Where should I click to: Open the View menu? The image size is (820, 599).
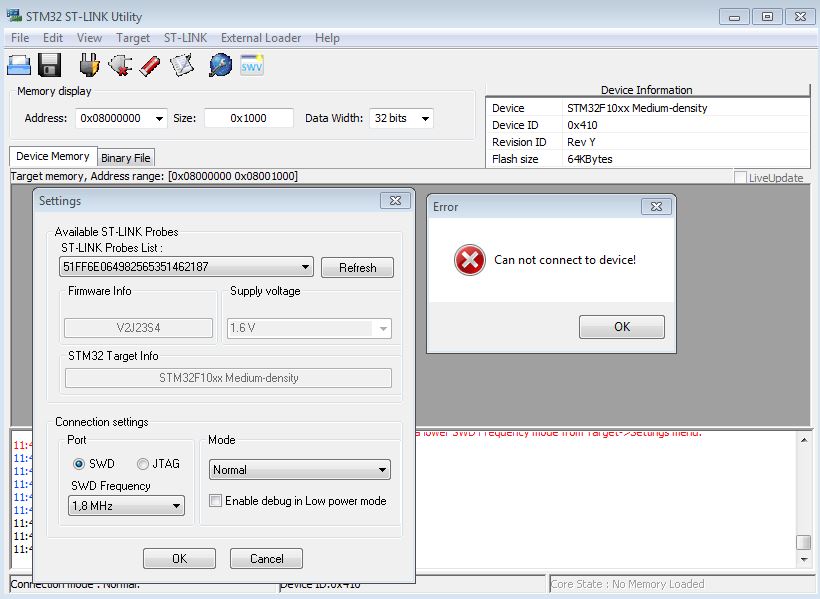coord(89,38)
